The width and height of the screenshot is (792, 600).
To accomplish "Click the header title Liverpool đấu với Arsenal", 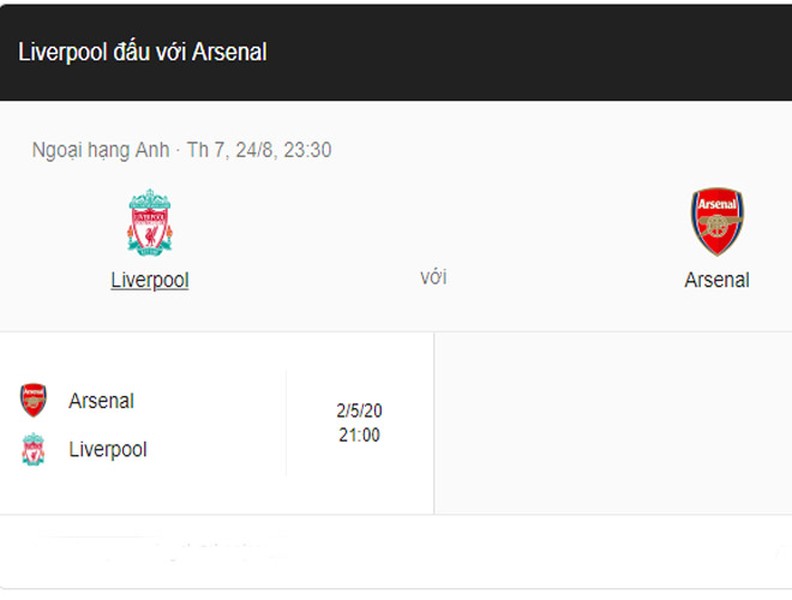I will click(142, 52).
